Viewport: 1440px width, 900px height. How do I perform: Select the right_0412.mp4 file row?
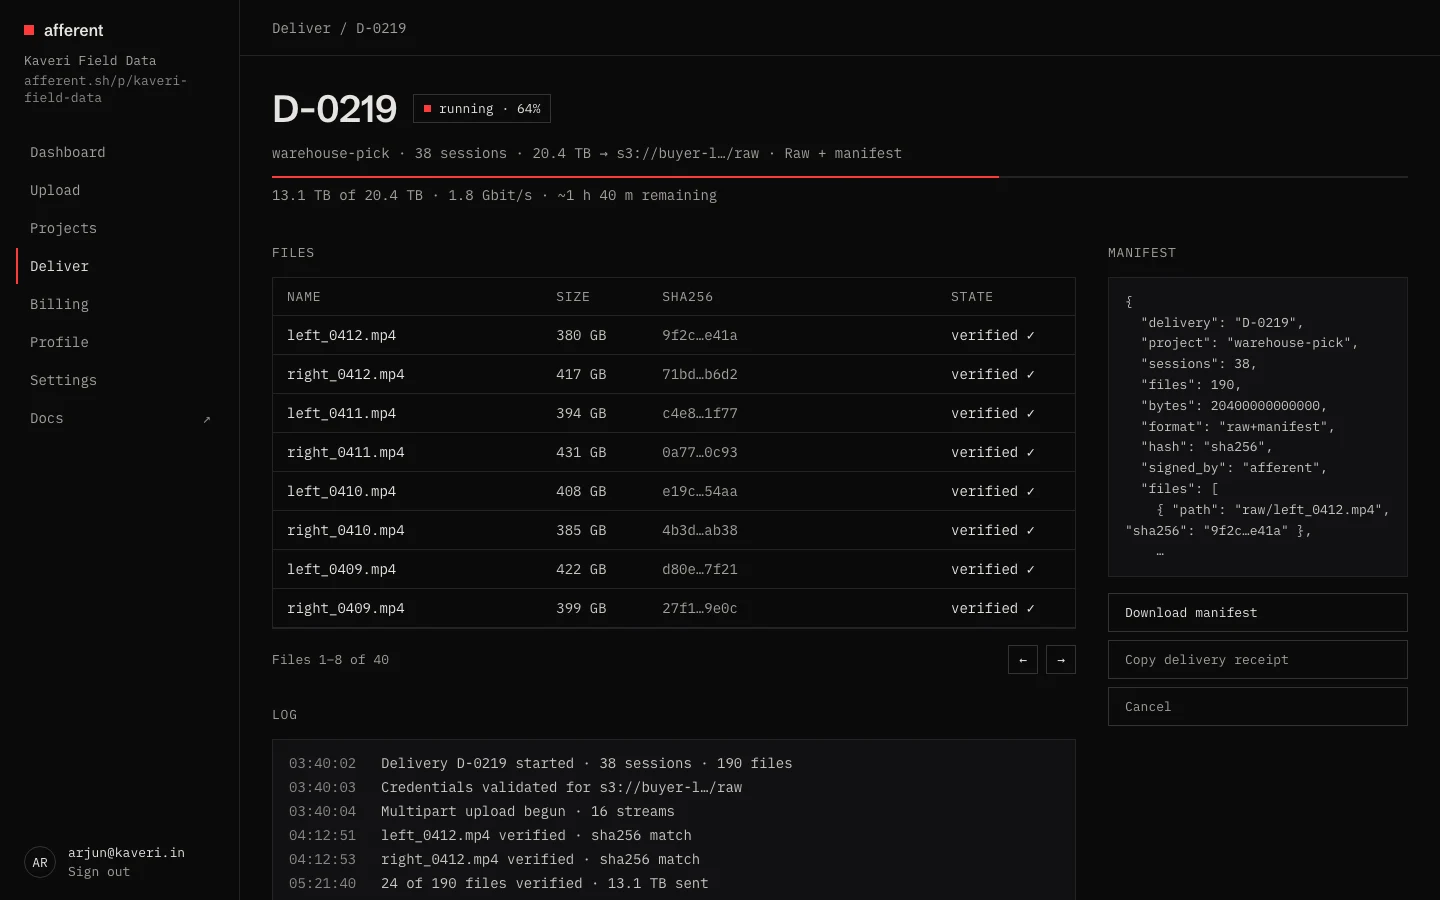674,375
